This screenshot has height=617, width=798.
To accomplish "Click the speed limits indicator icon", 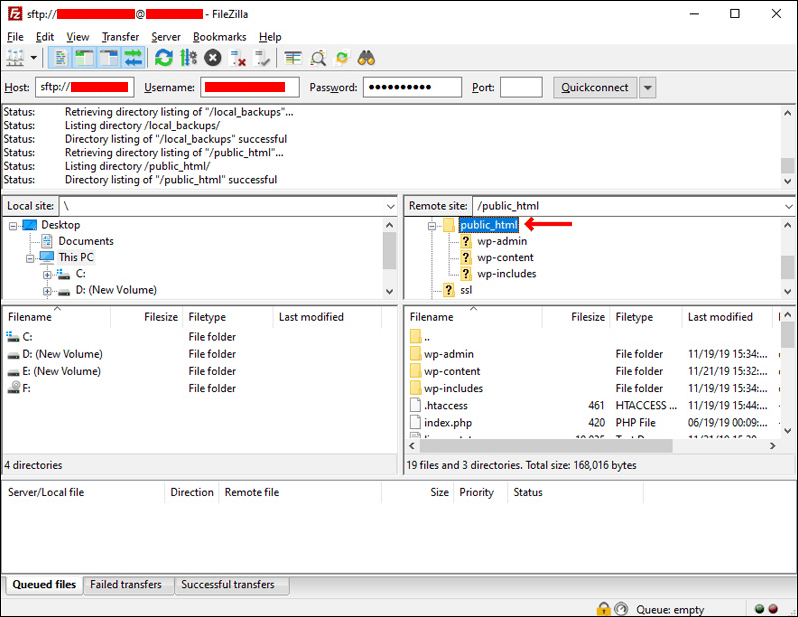I will click(621, 609).
